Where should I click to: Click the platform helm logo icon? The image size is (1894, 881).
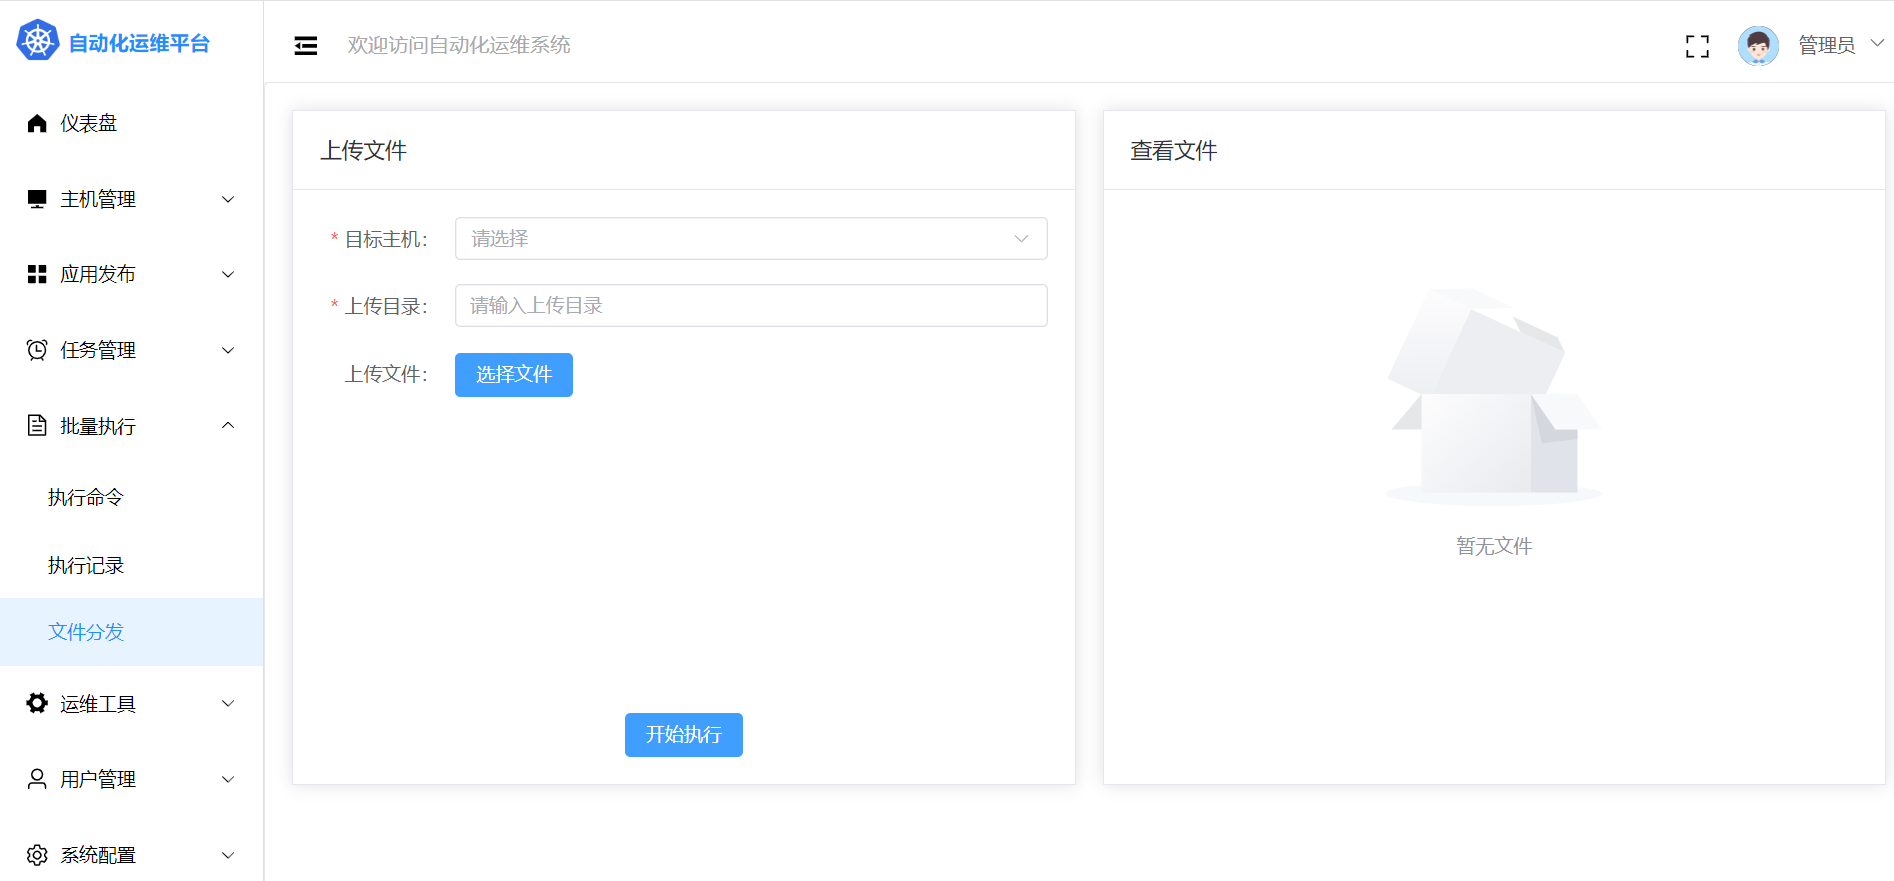pos(38,41)
